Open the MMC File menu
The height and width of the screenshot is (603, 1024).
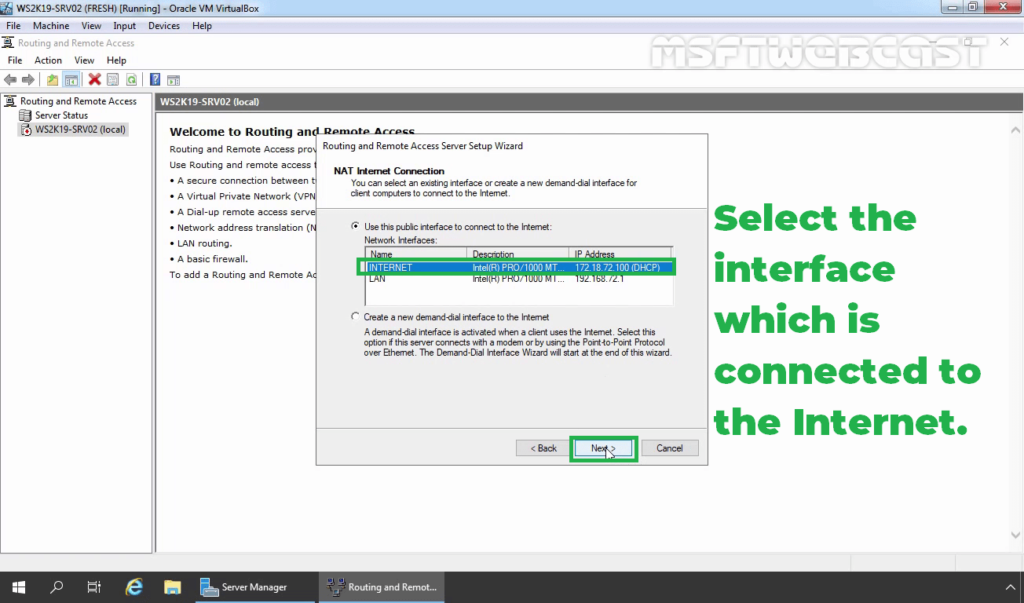point(14,60)
